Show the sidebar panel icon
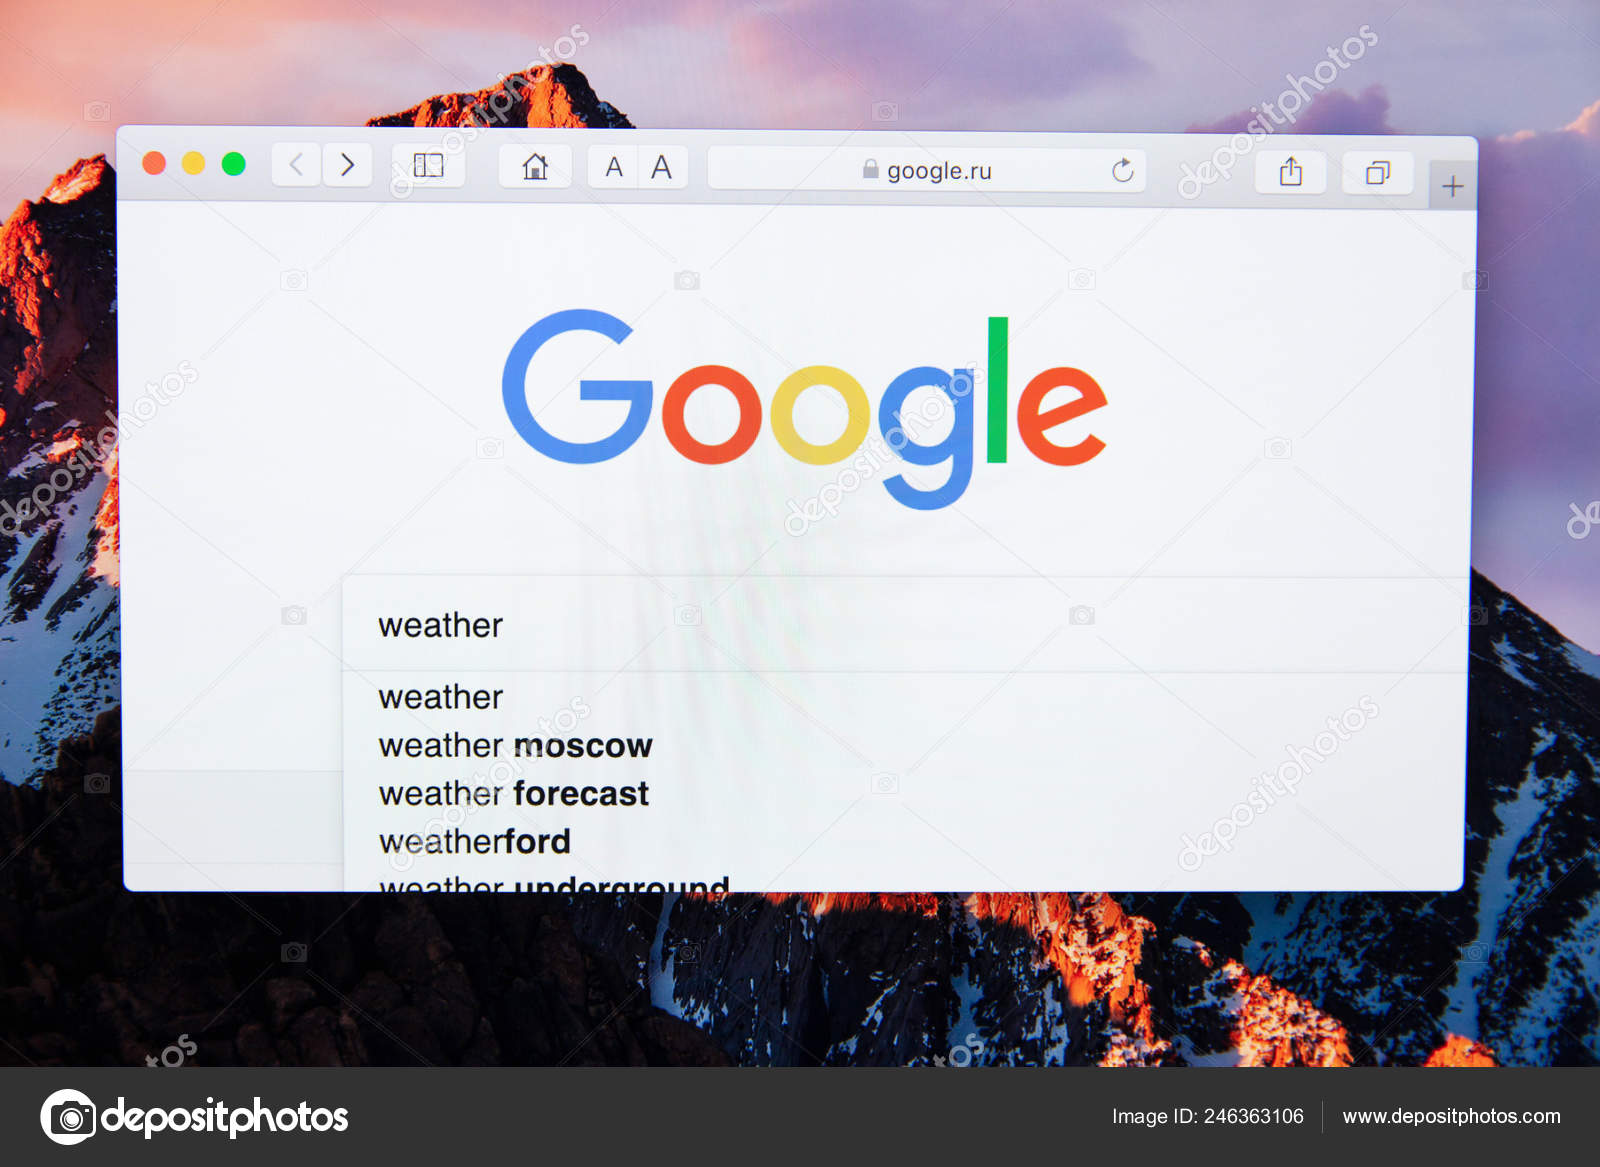 coord(428,165)
